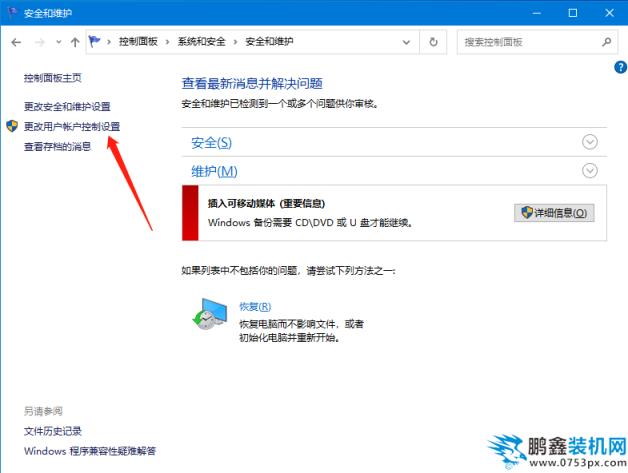Screen dimensions: 628x473
Task: Open 更改用户帐户控制设置
Action: click(x=72, y=127)
